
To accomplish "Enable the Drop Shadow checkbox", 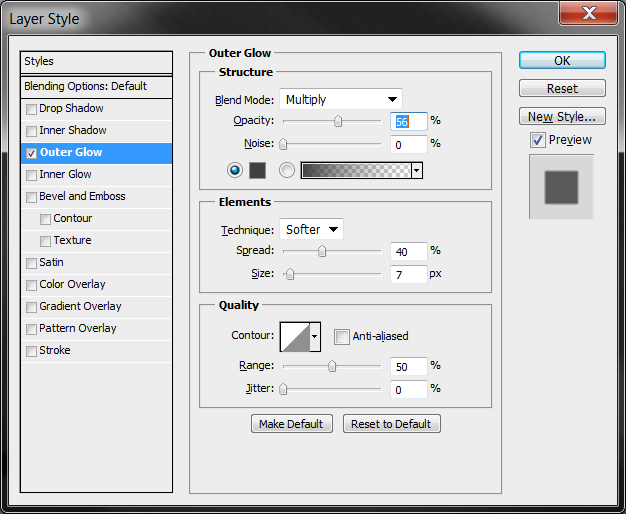I will (32, 109).
